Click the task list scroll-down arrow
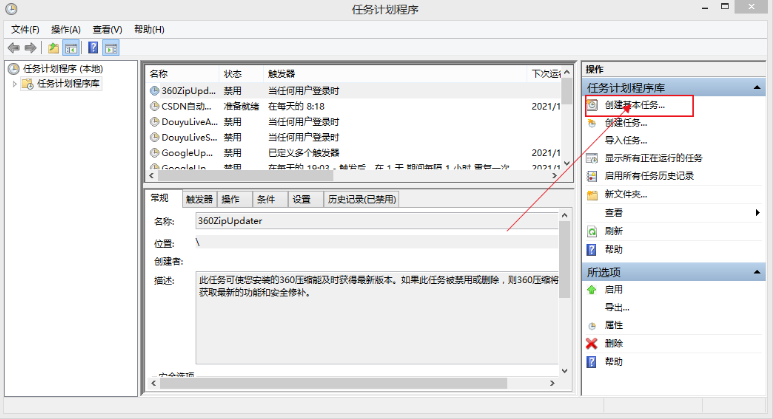 (x=566, y=163)
